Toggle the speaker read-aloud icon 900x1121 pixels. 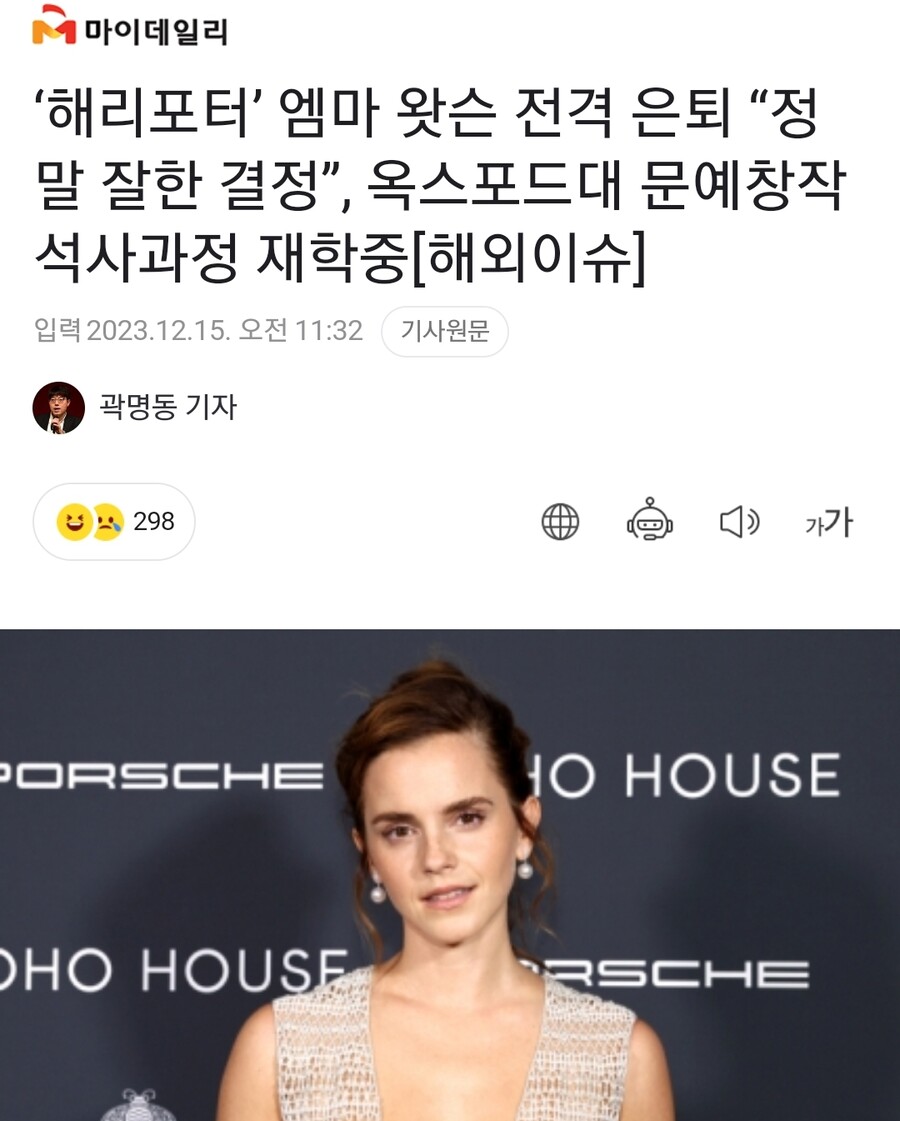click(739, 521)
